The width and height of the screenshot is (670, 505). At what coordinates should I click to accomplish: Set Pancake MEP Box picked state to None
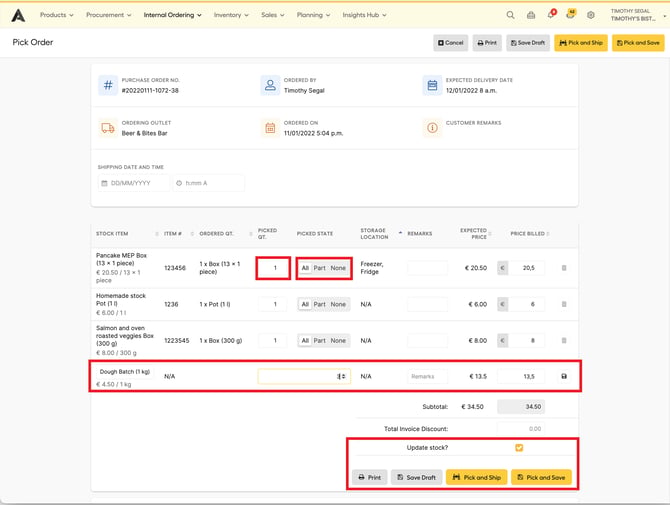pyautogui.click(x=338, y=268)
